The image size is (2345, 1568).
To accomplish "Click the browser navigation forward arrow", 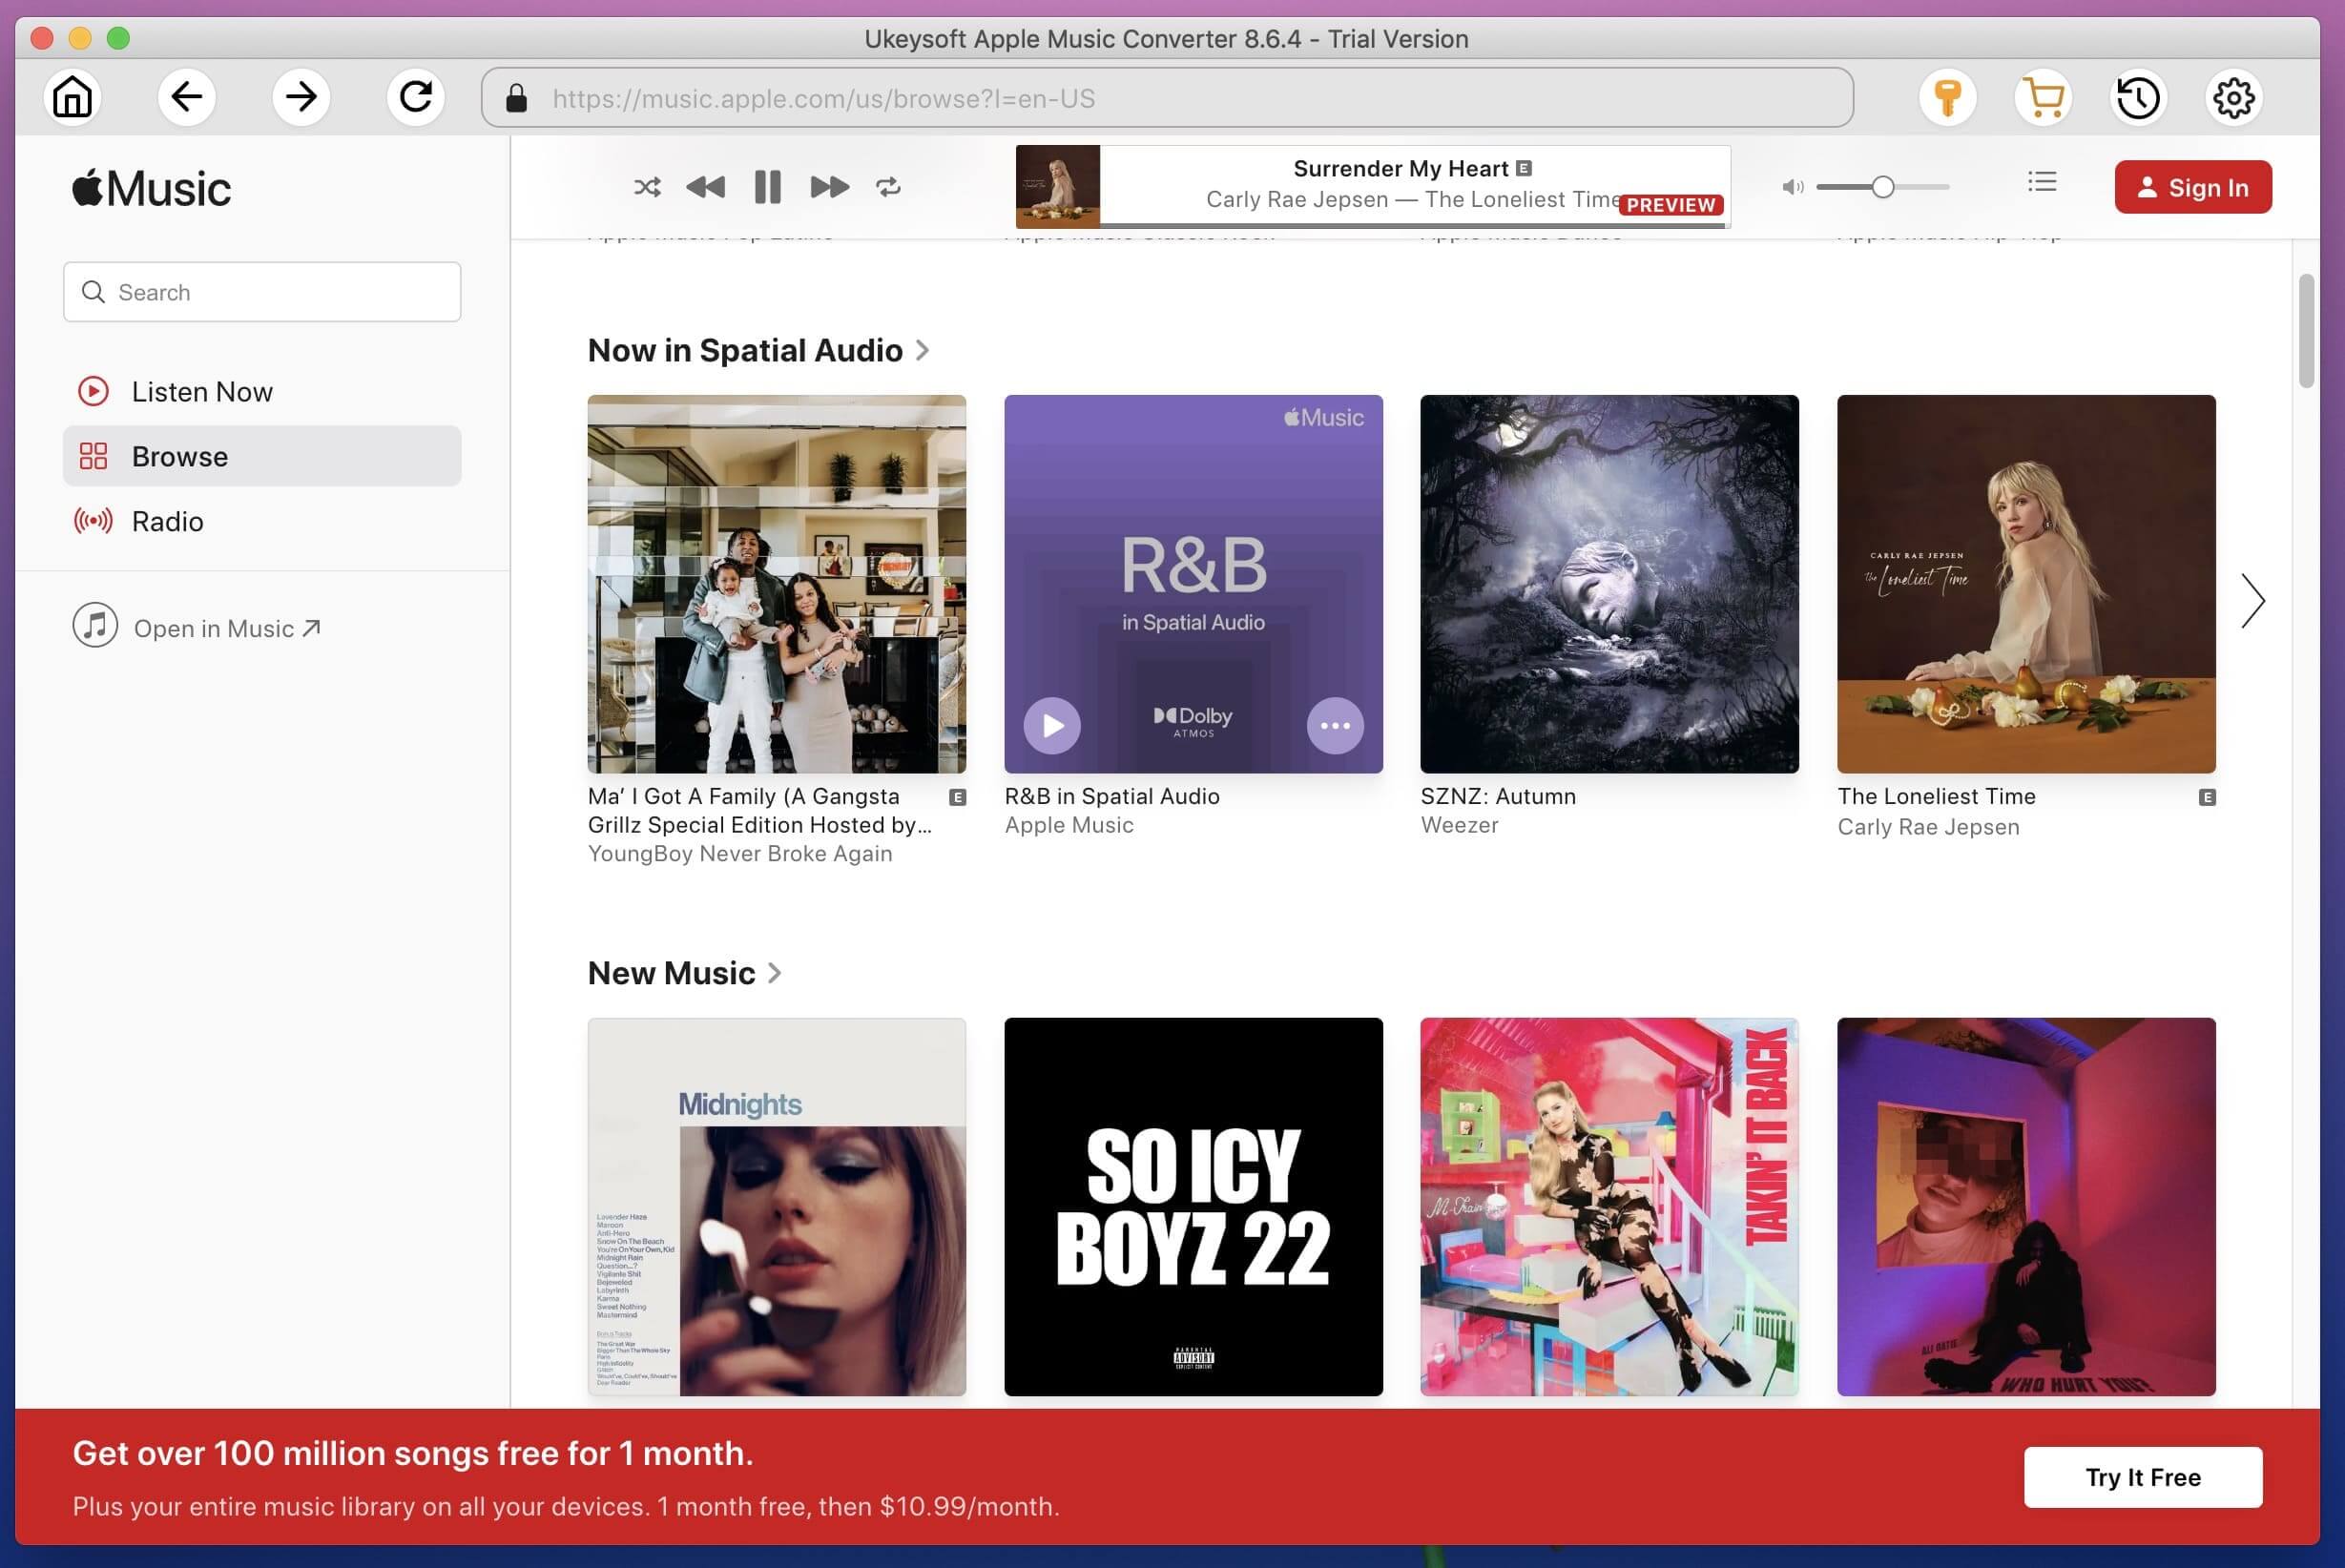I will [x=300, y=96].
